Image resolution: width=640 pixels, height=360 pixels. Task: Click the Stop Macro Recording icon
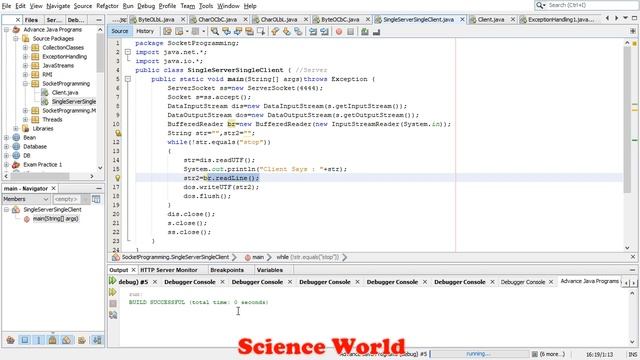[350, 31]
